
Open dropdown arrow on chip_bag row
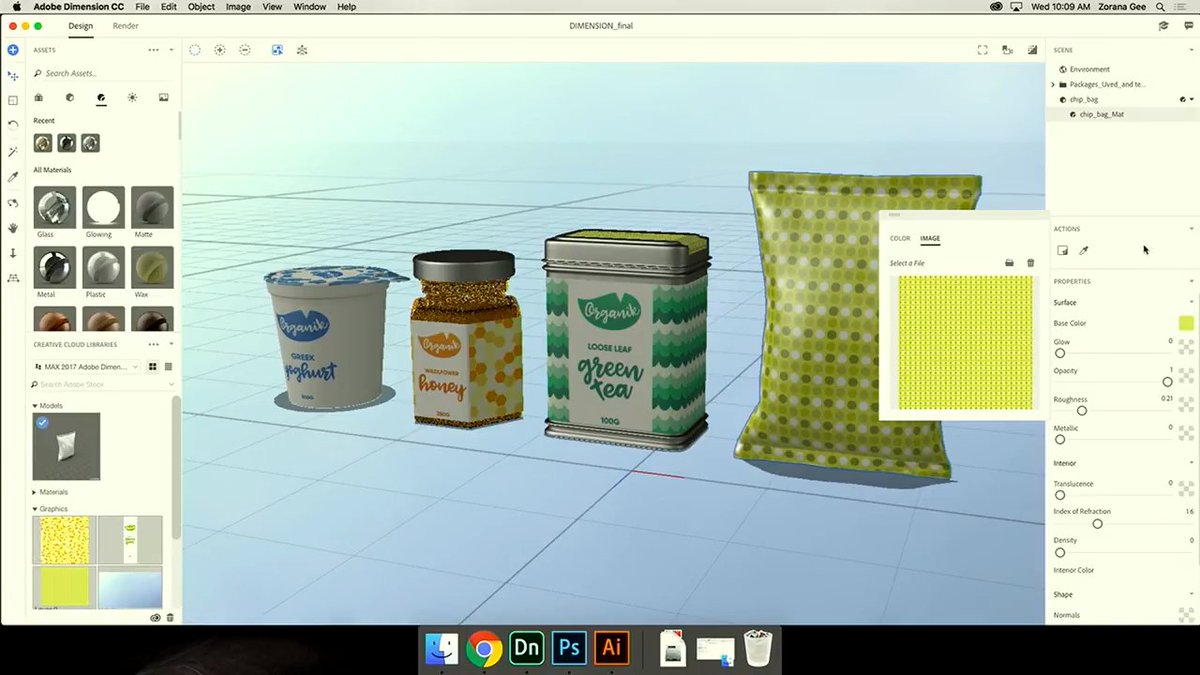(x=1192, y=100)
